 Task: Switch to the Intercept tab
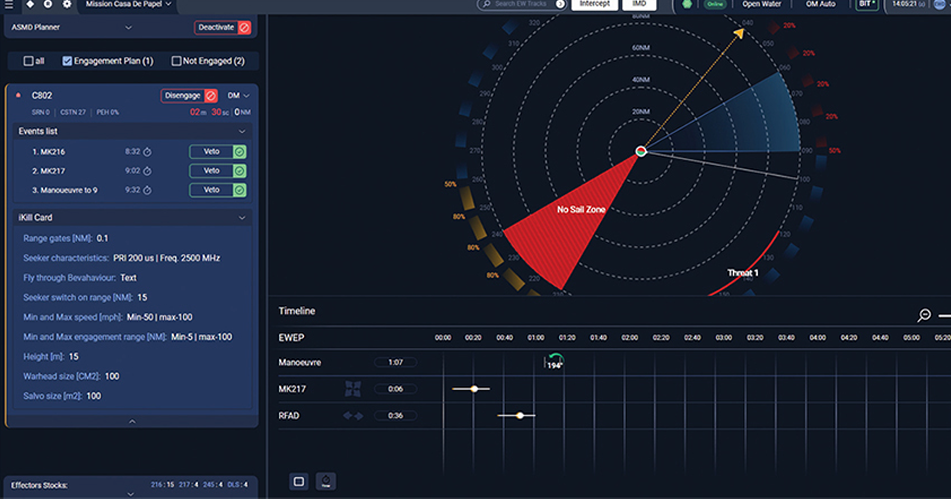(593, 5)
